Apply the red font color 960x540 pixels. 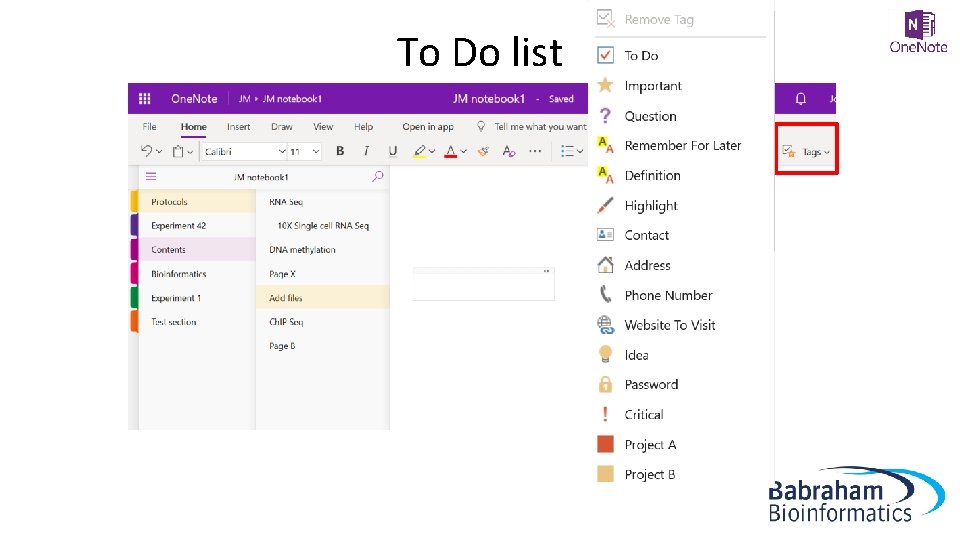[x=451, y=151]
